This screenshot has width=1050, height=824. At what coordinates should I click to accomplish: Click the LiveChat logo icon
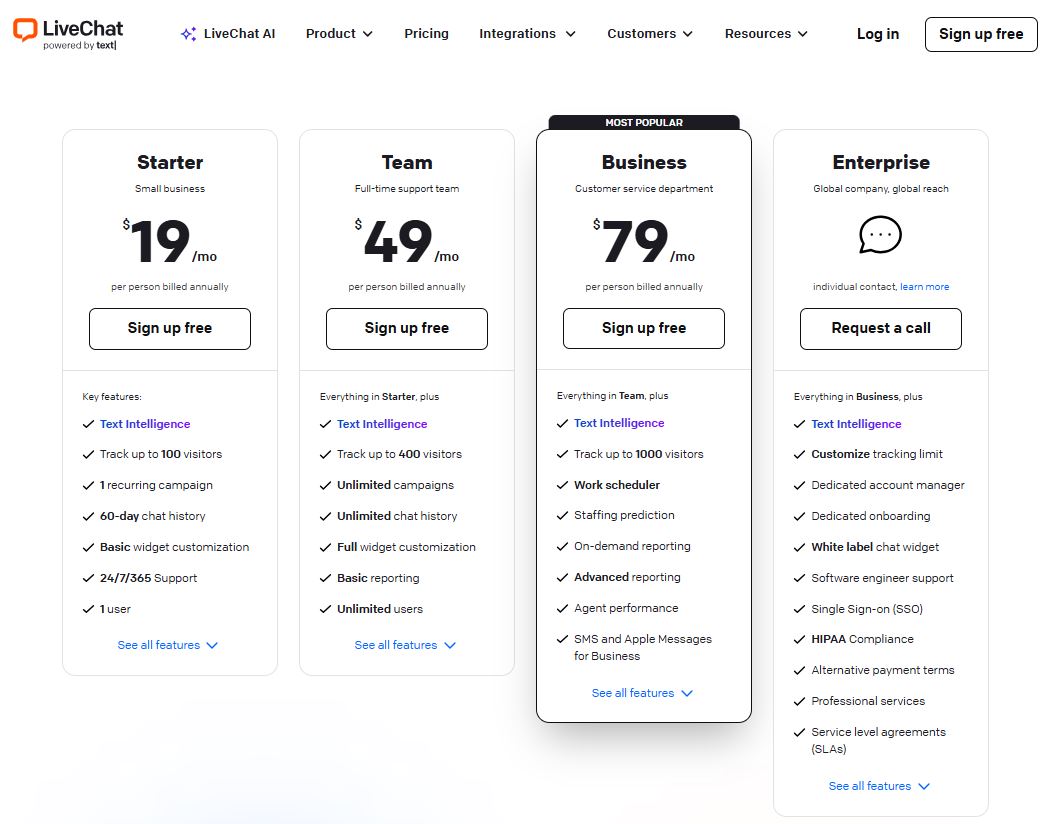pos(25,30)
